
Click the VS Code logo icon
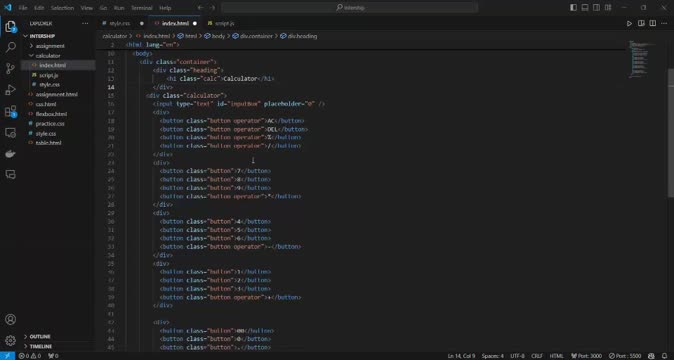(x=8, y=7)
